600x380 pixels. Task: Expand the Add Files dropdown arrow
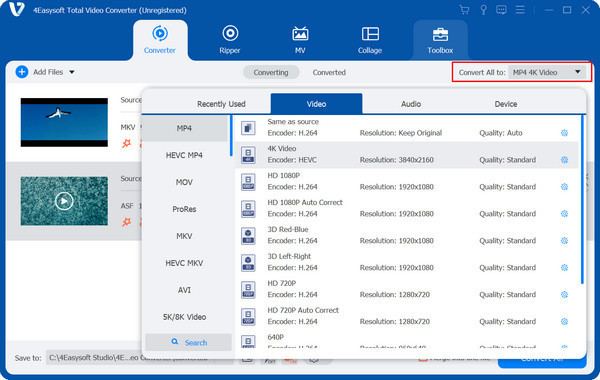(x=72, y=72)
